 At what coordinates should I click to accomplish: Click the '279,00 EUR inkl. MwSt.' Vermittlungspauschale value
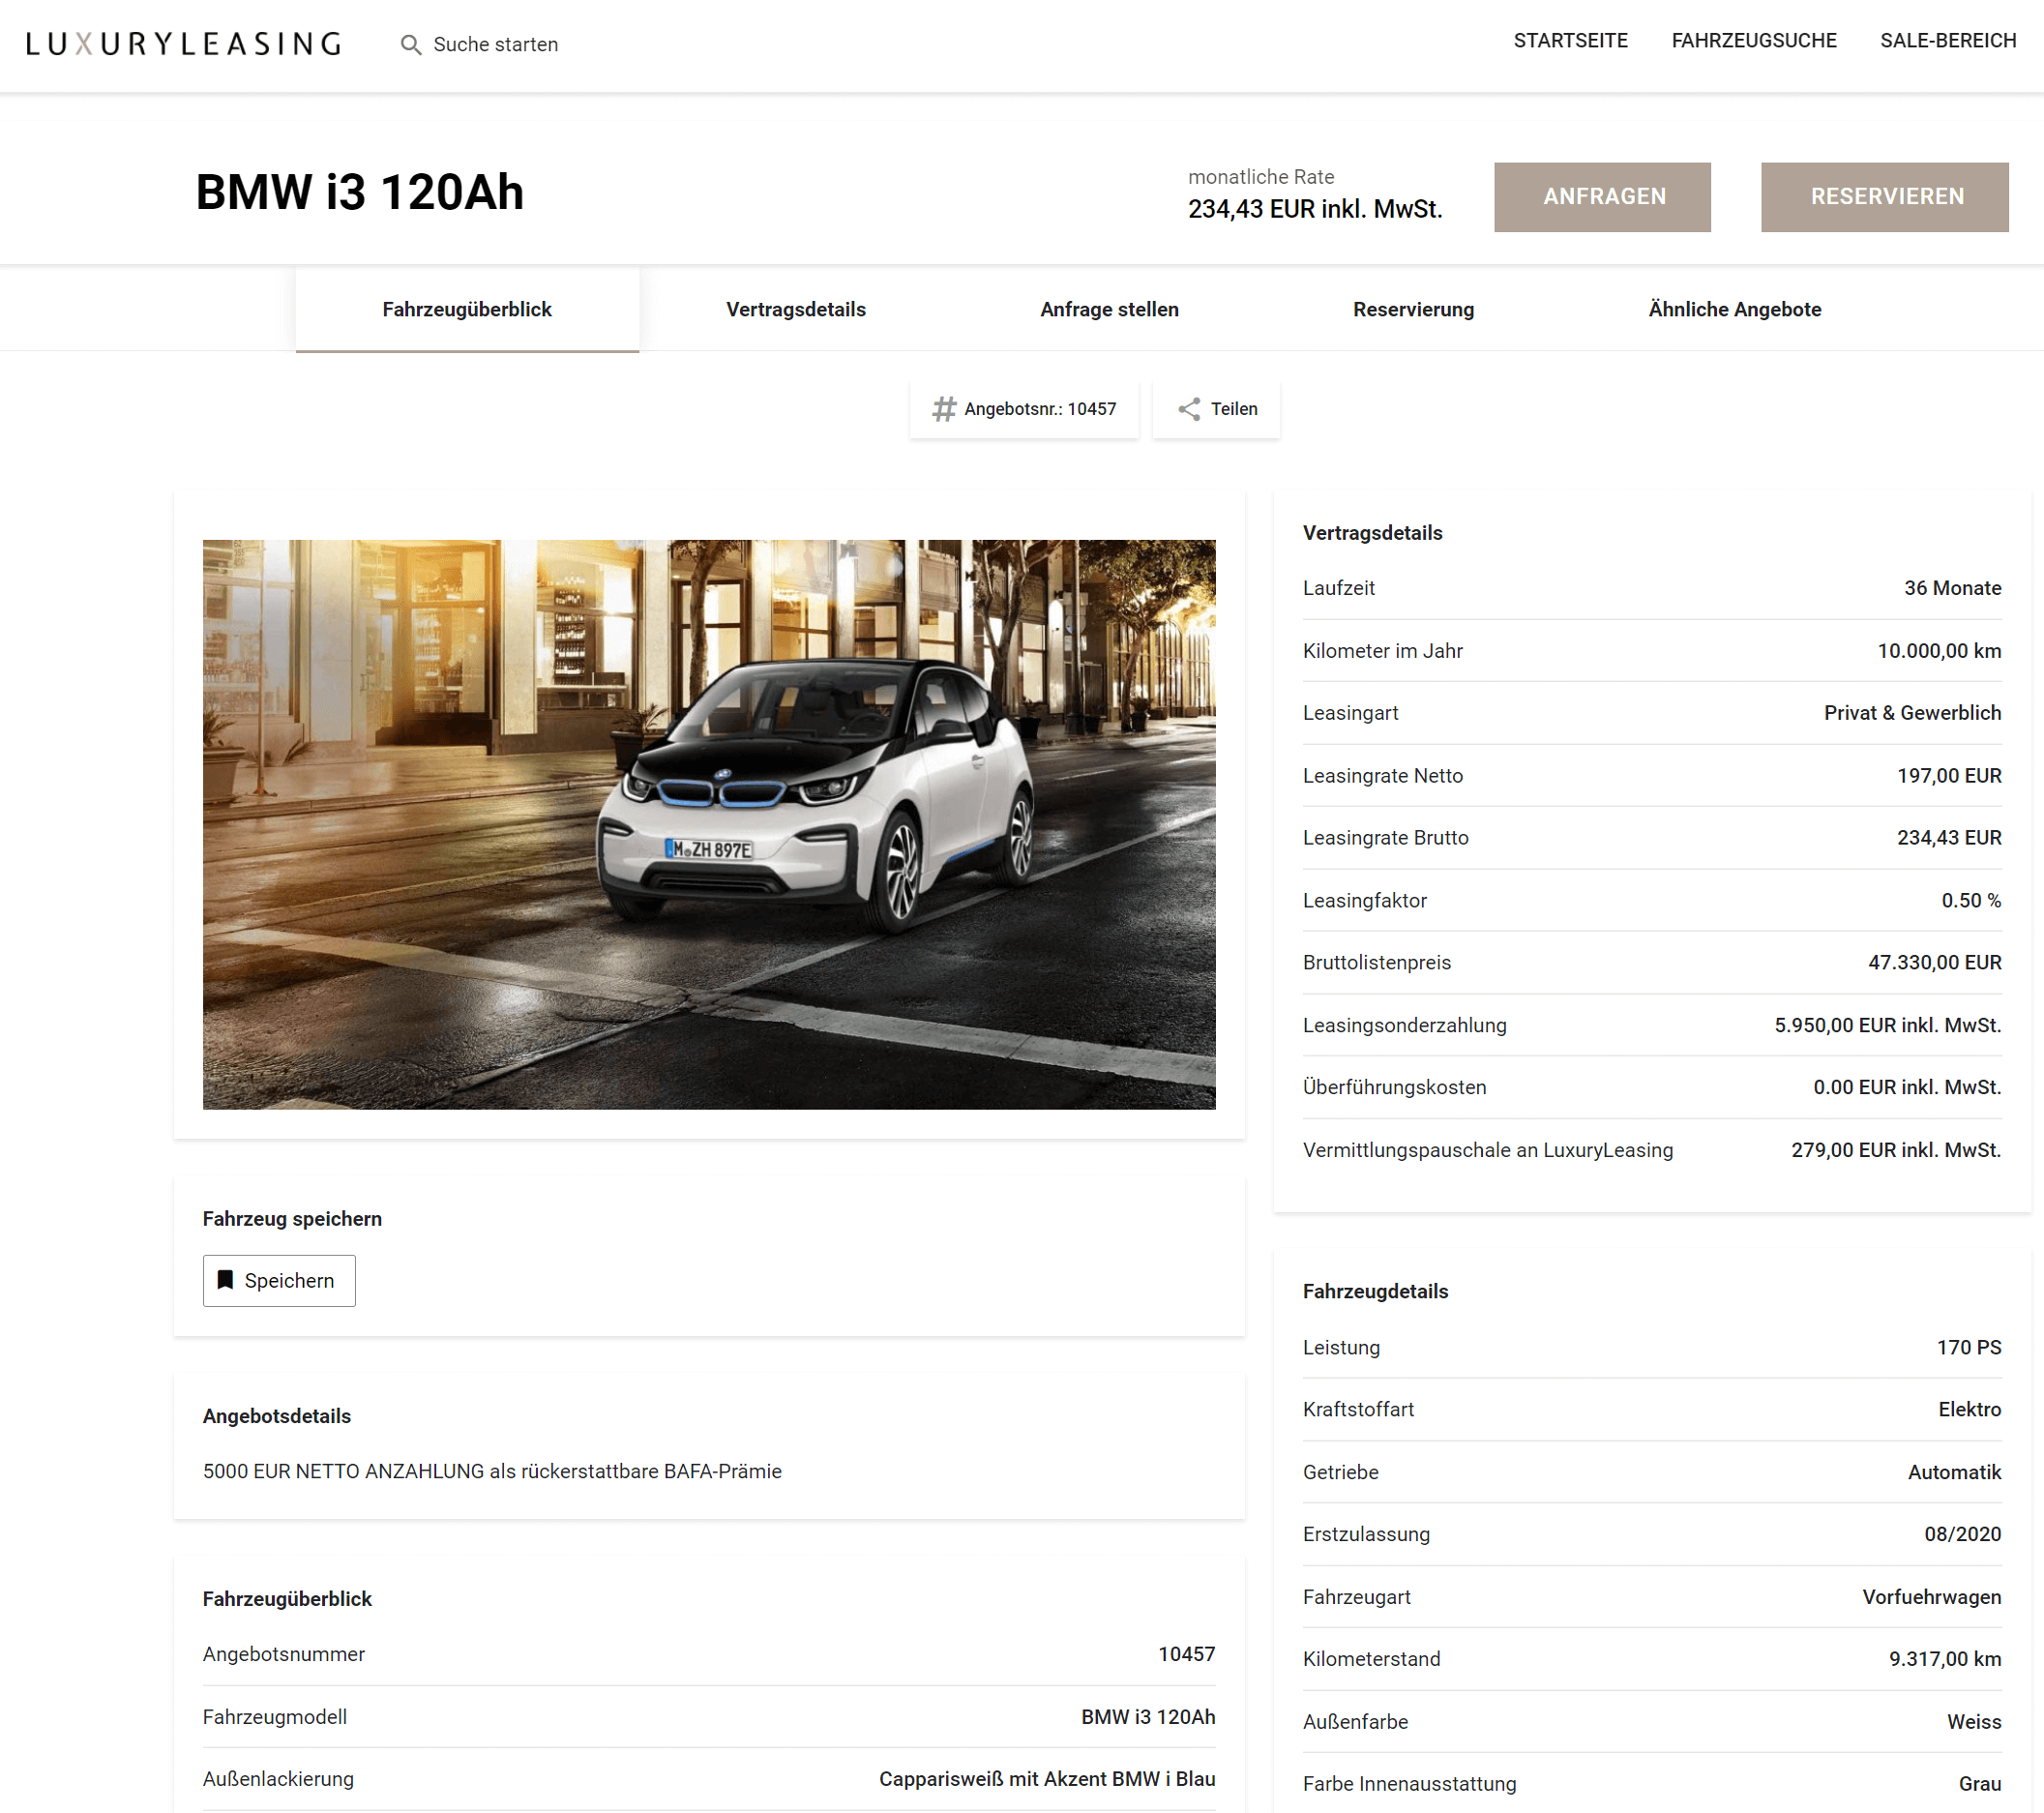point(1896,1151)
